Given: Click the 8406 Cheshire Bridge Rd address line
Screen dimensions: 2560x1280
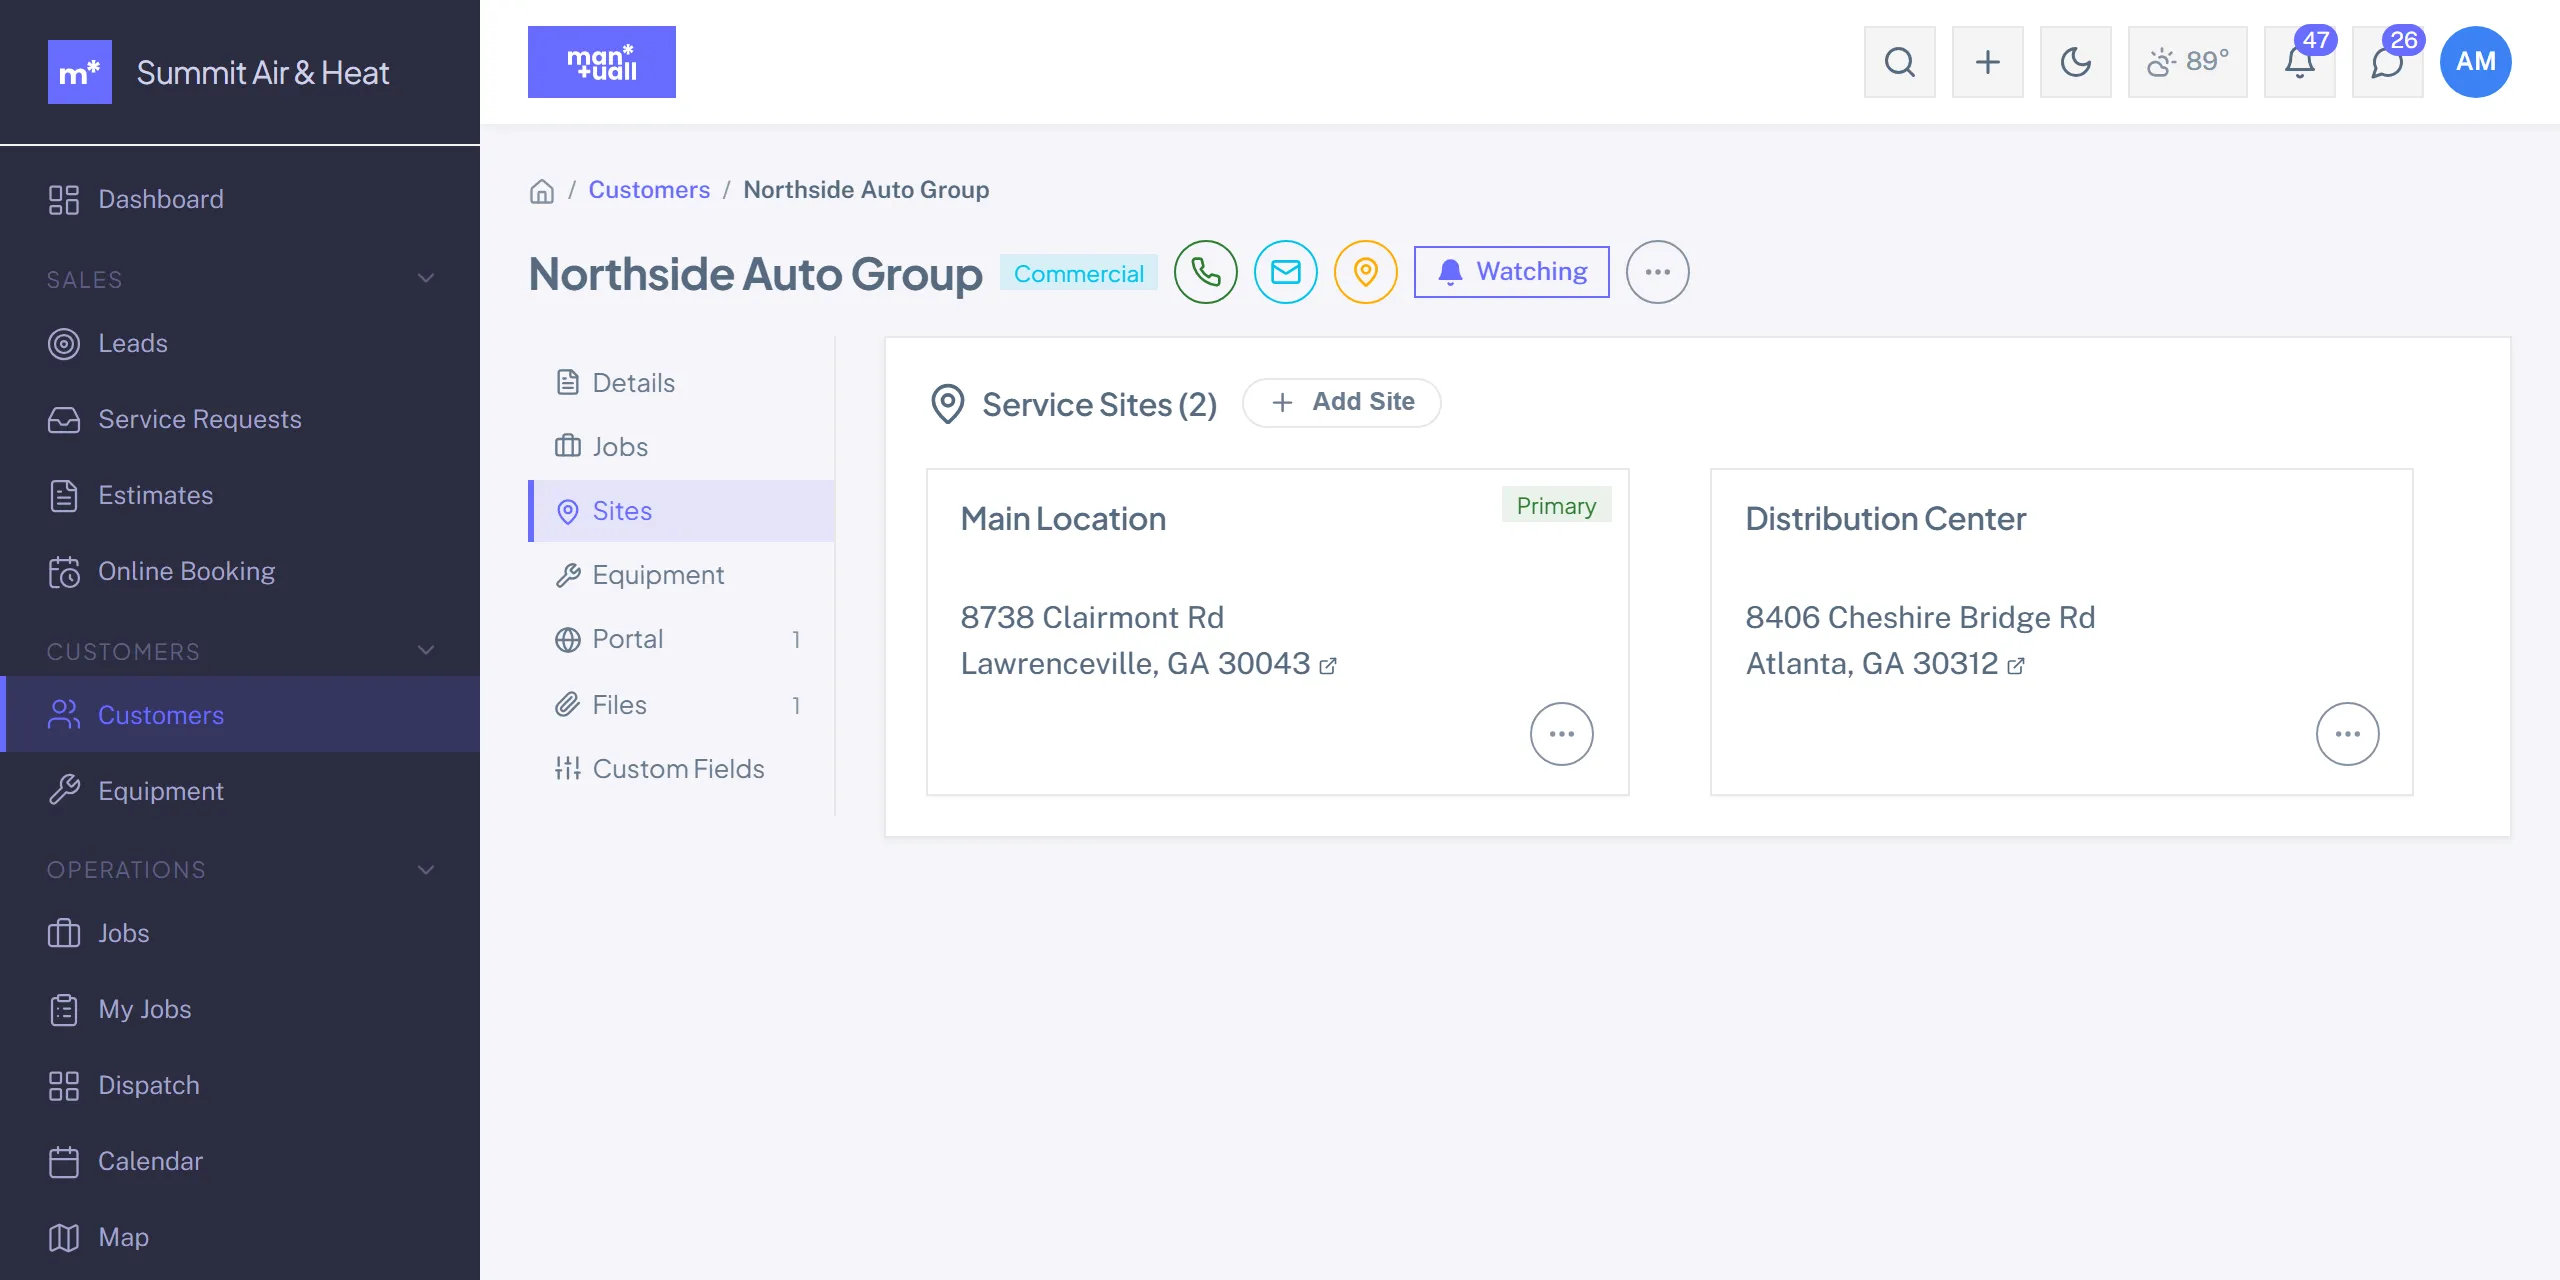Looking at the screenshot, I should (x=1920, y=617).
